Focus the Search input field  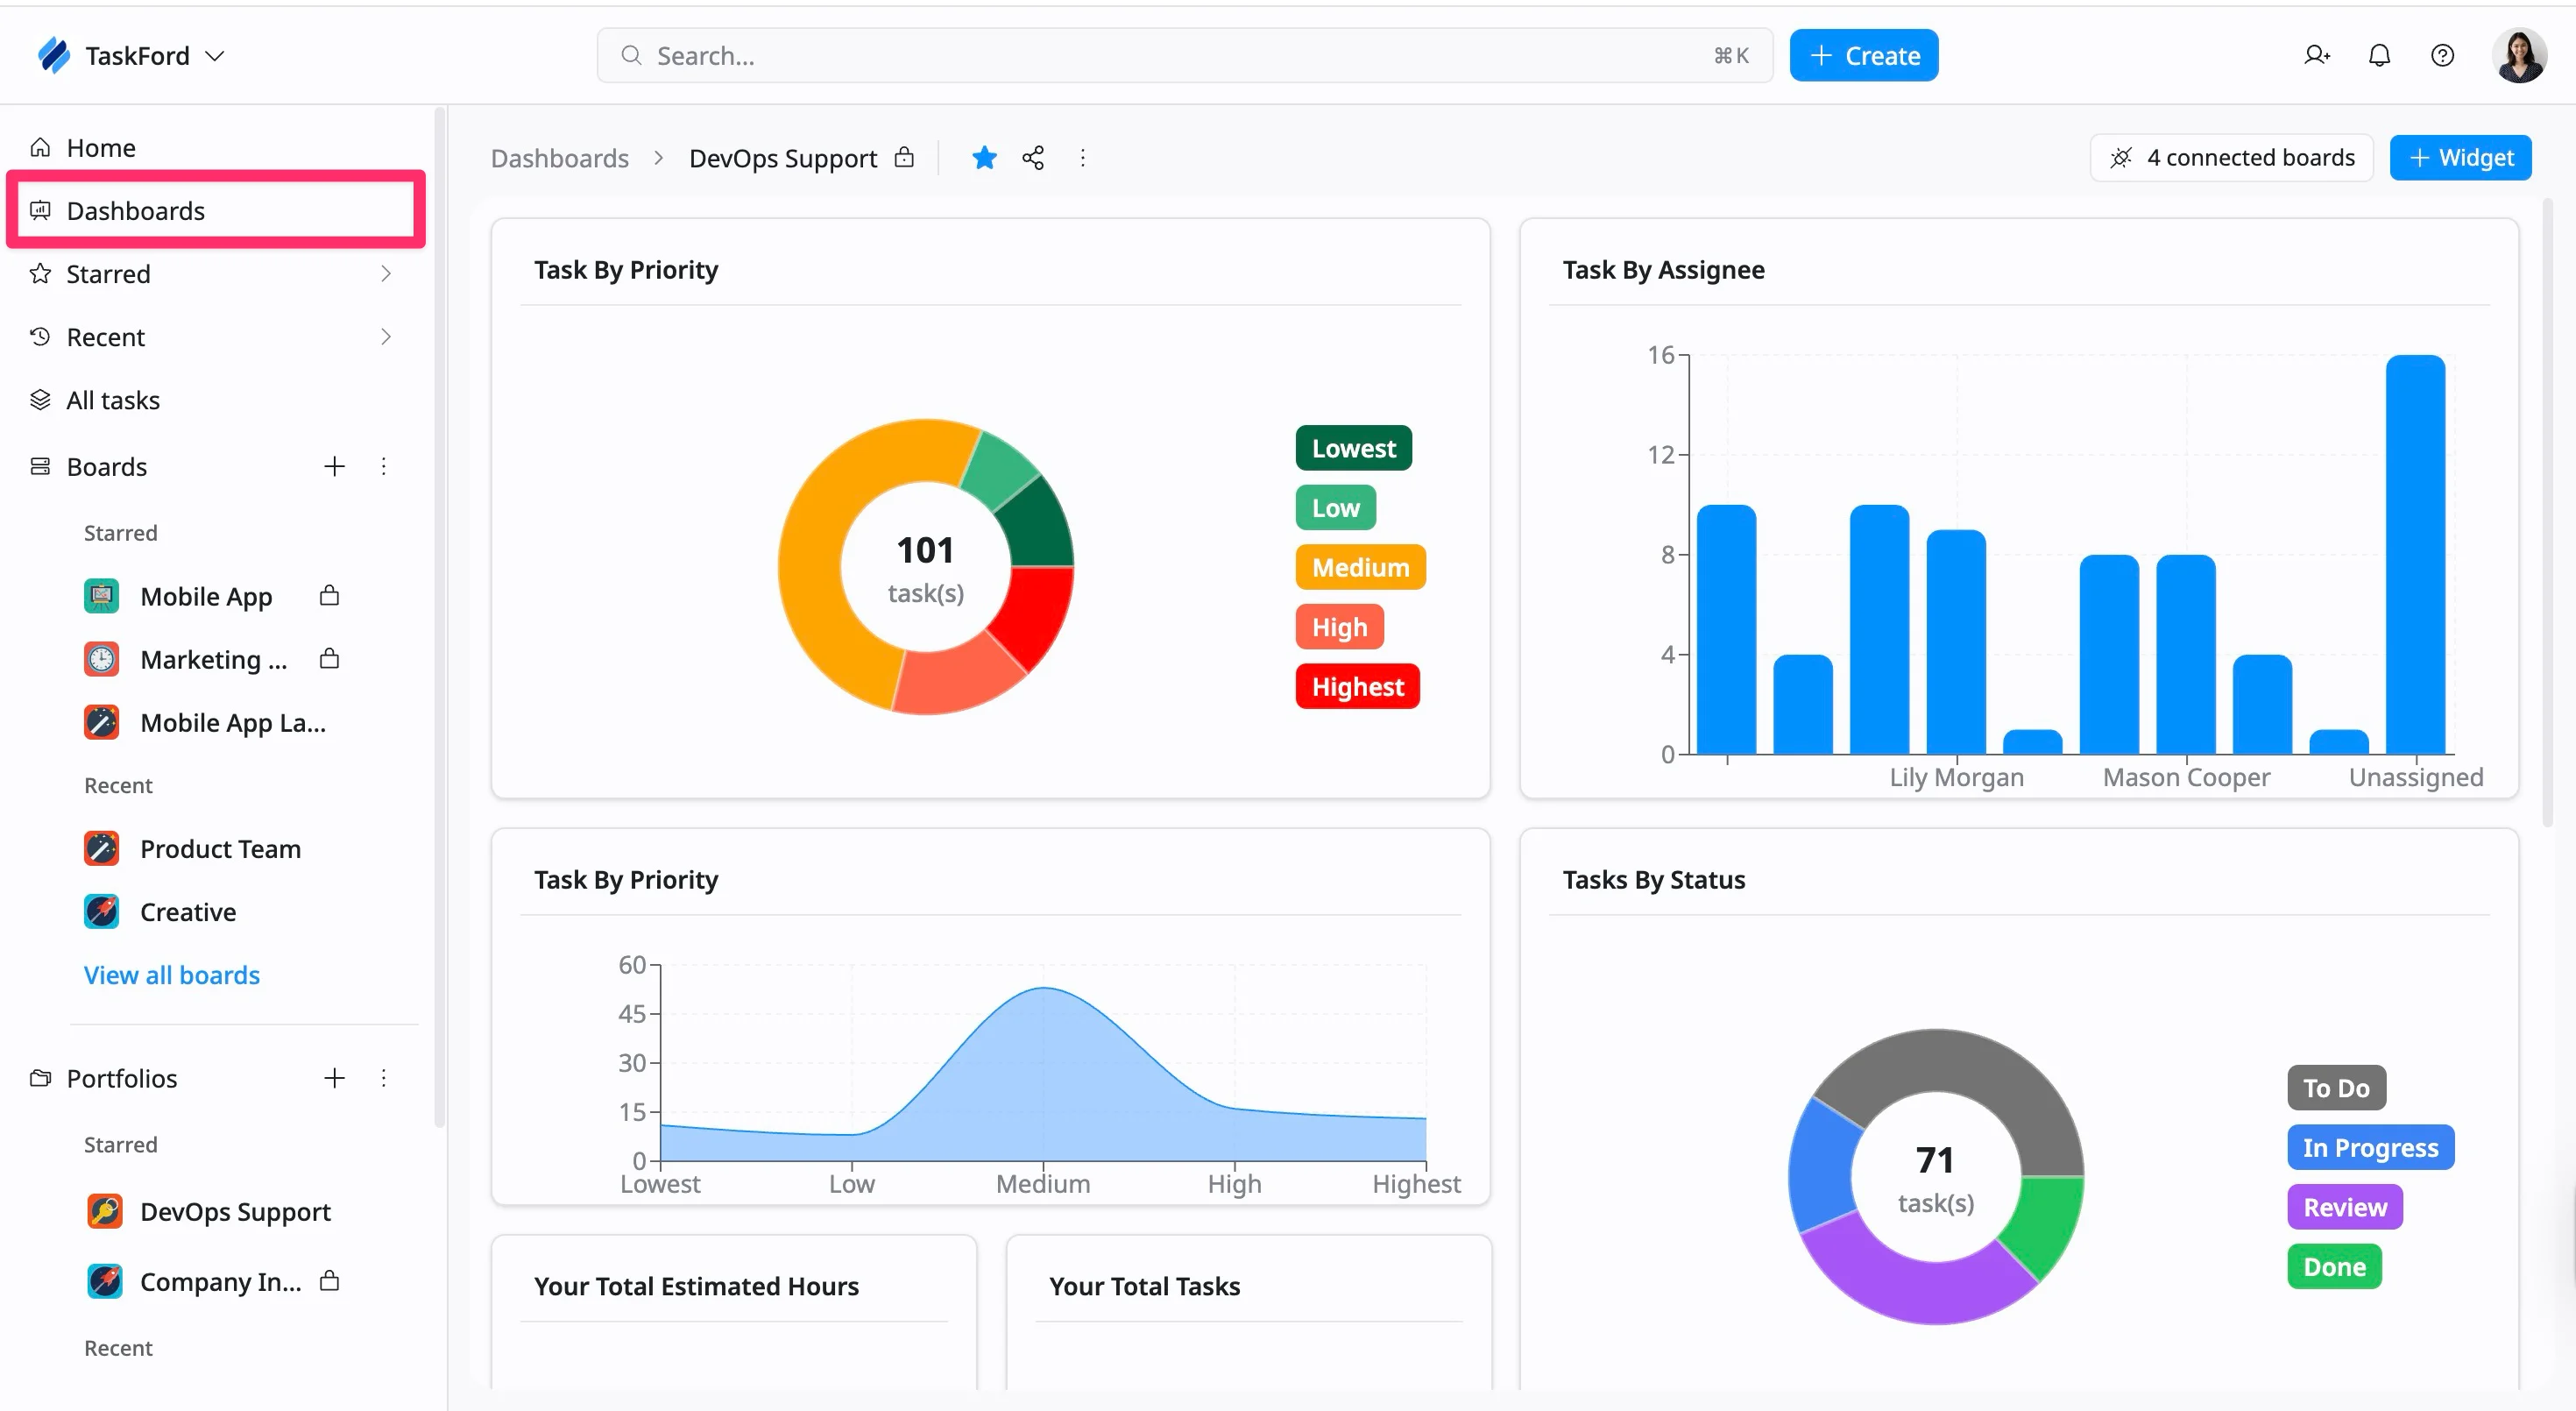click(x=1184, y=56)
